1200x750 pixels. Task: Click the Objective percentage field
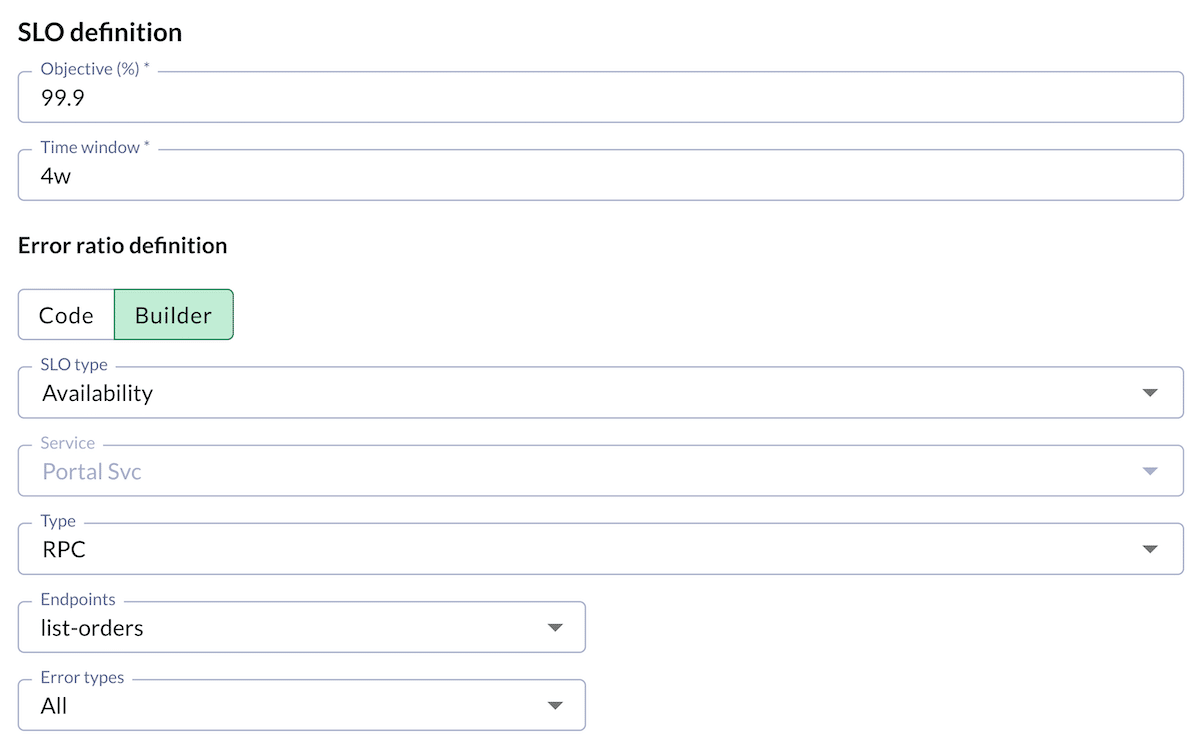coord(600,97)
